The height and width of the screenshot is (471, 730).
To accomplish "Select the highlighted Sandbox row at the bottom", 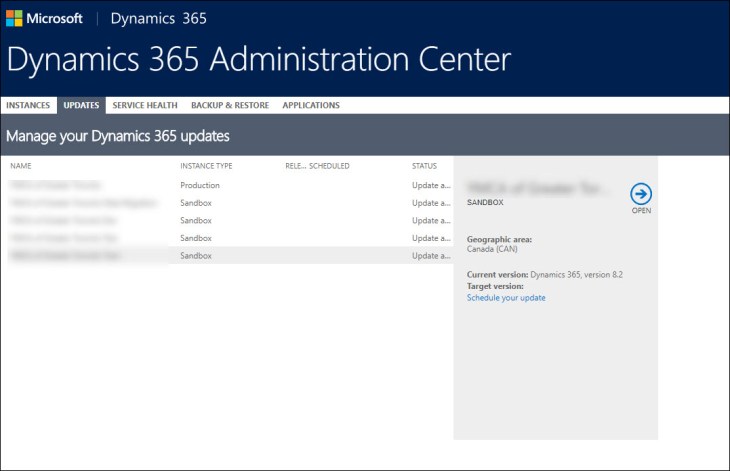I will [196, 256].
